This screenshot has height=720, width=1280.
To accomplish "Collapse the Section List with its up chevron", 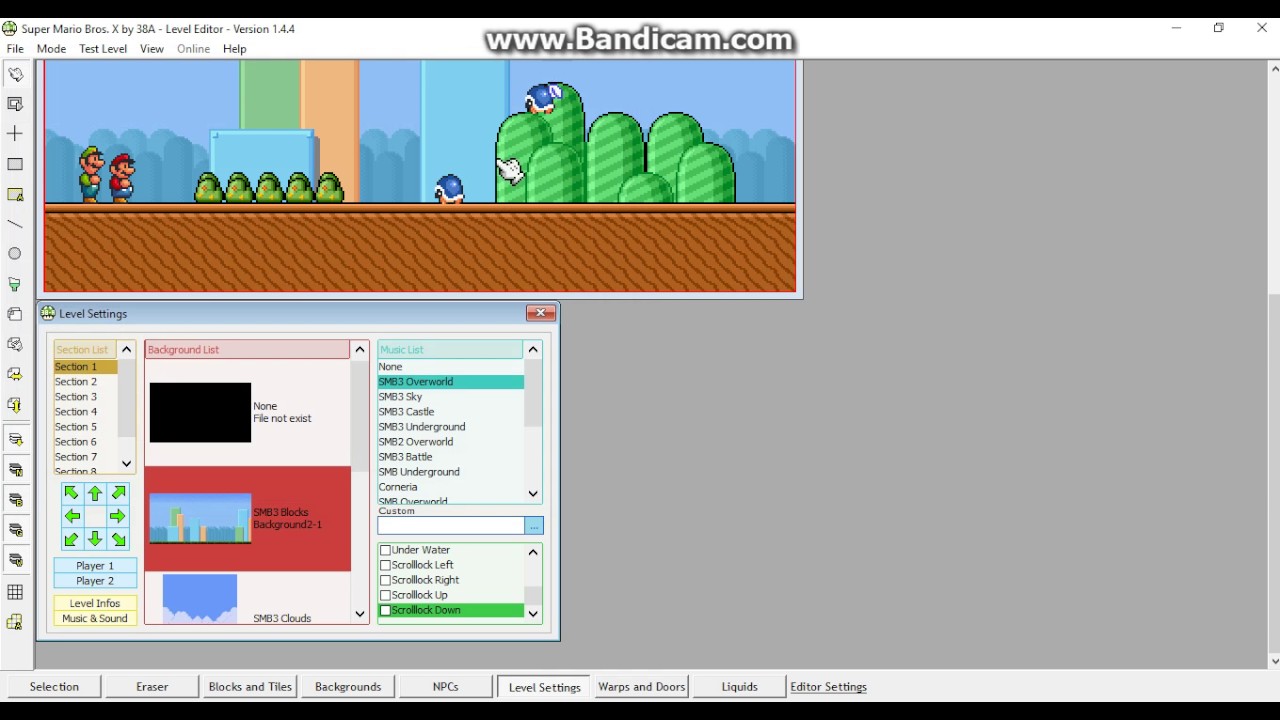I will pyautogui.click(x=126, y=349).
